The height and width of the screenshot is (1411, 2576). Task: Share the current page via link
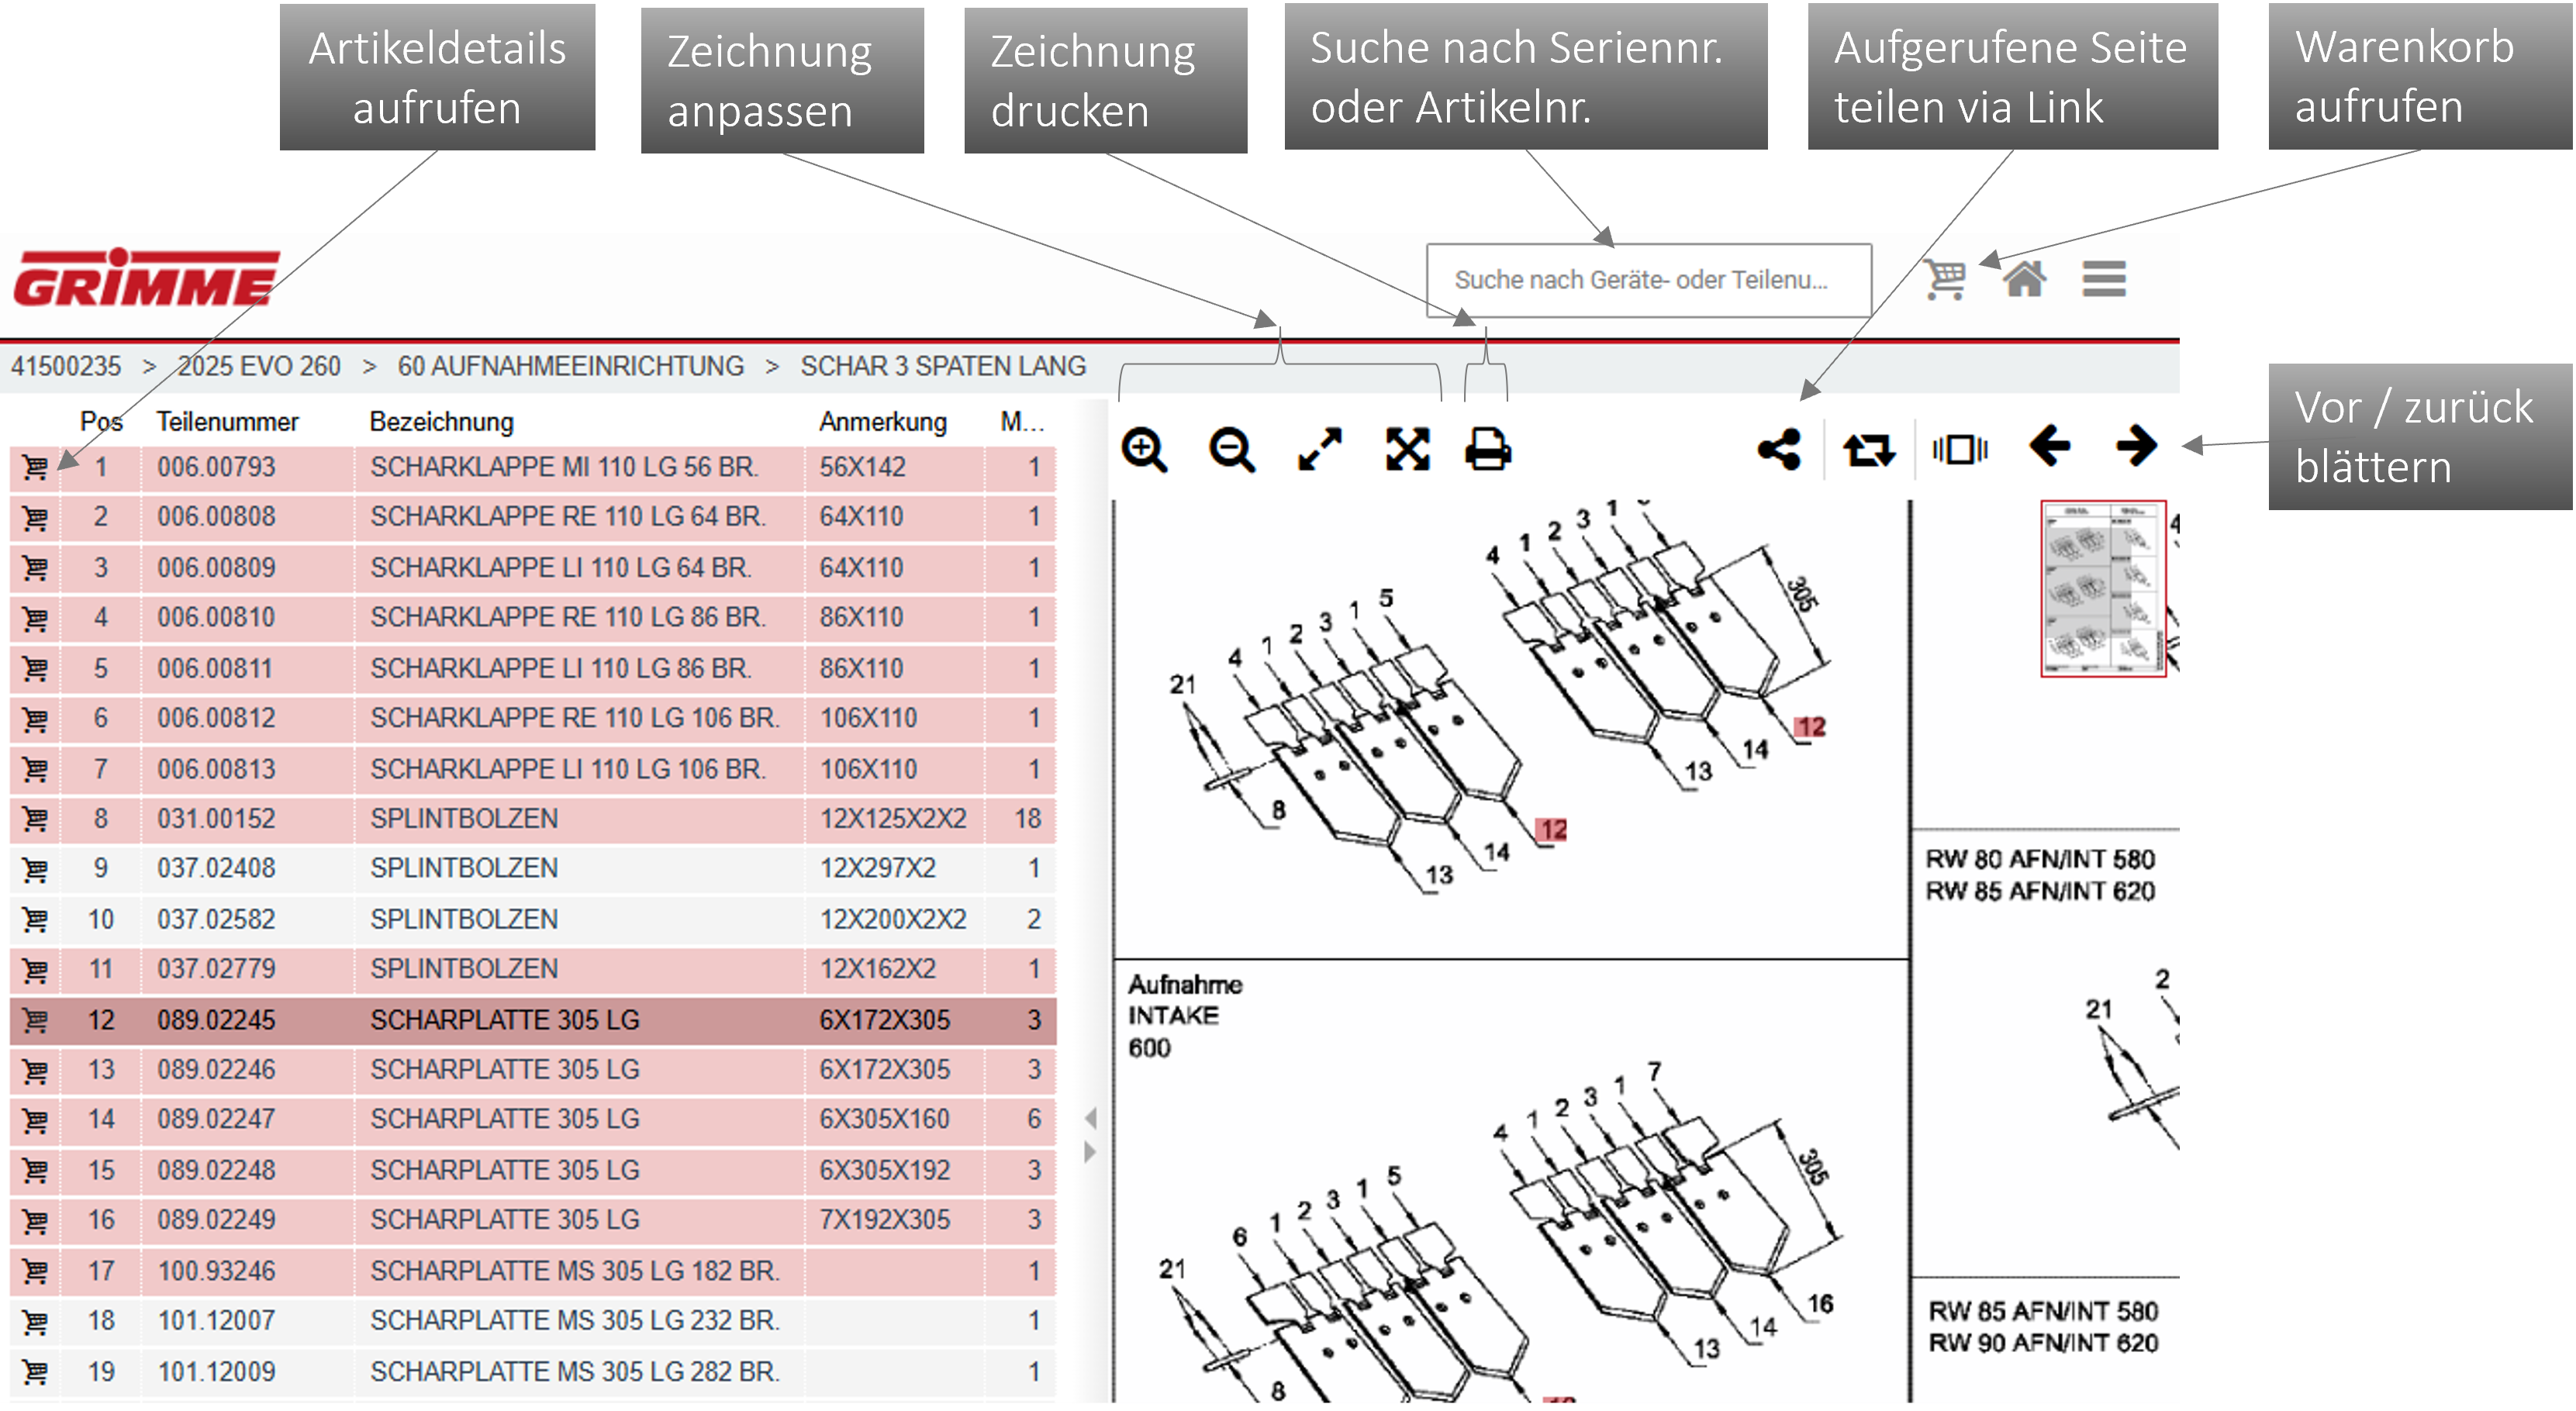[x=1779, y=449]
